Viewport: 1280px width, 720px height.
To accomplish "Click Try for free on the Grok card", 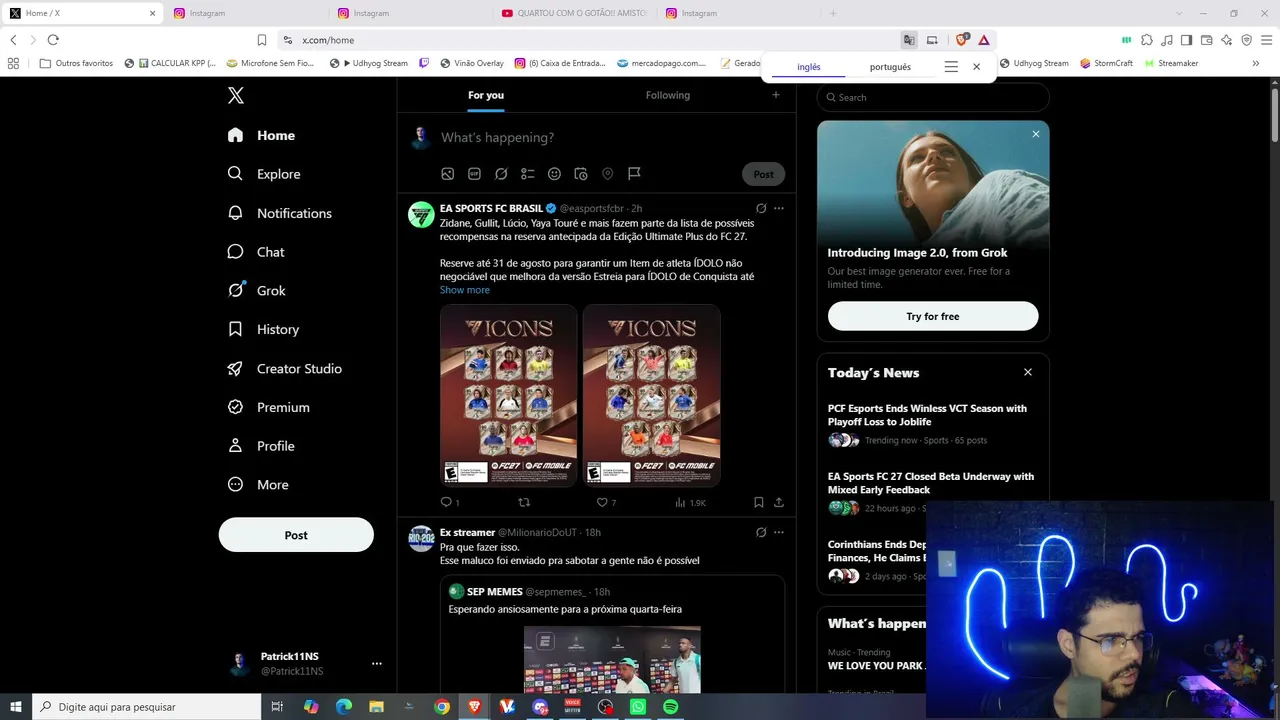I will tap(933, 316).
